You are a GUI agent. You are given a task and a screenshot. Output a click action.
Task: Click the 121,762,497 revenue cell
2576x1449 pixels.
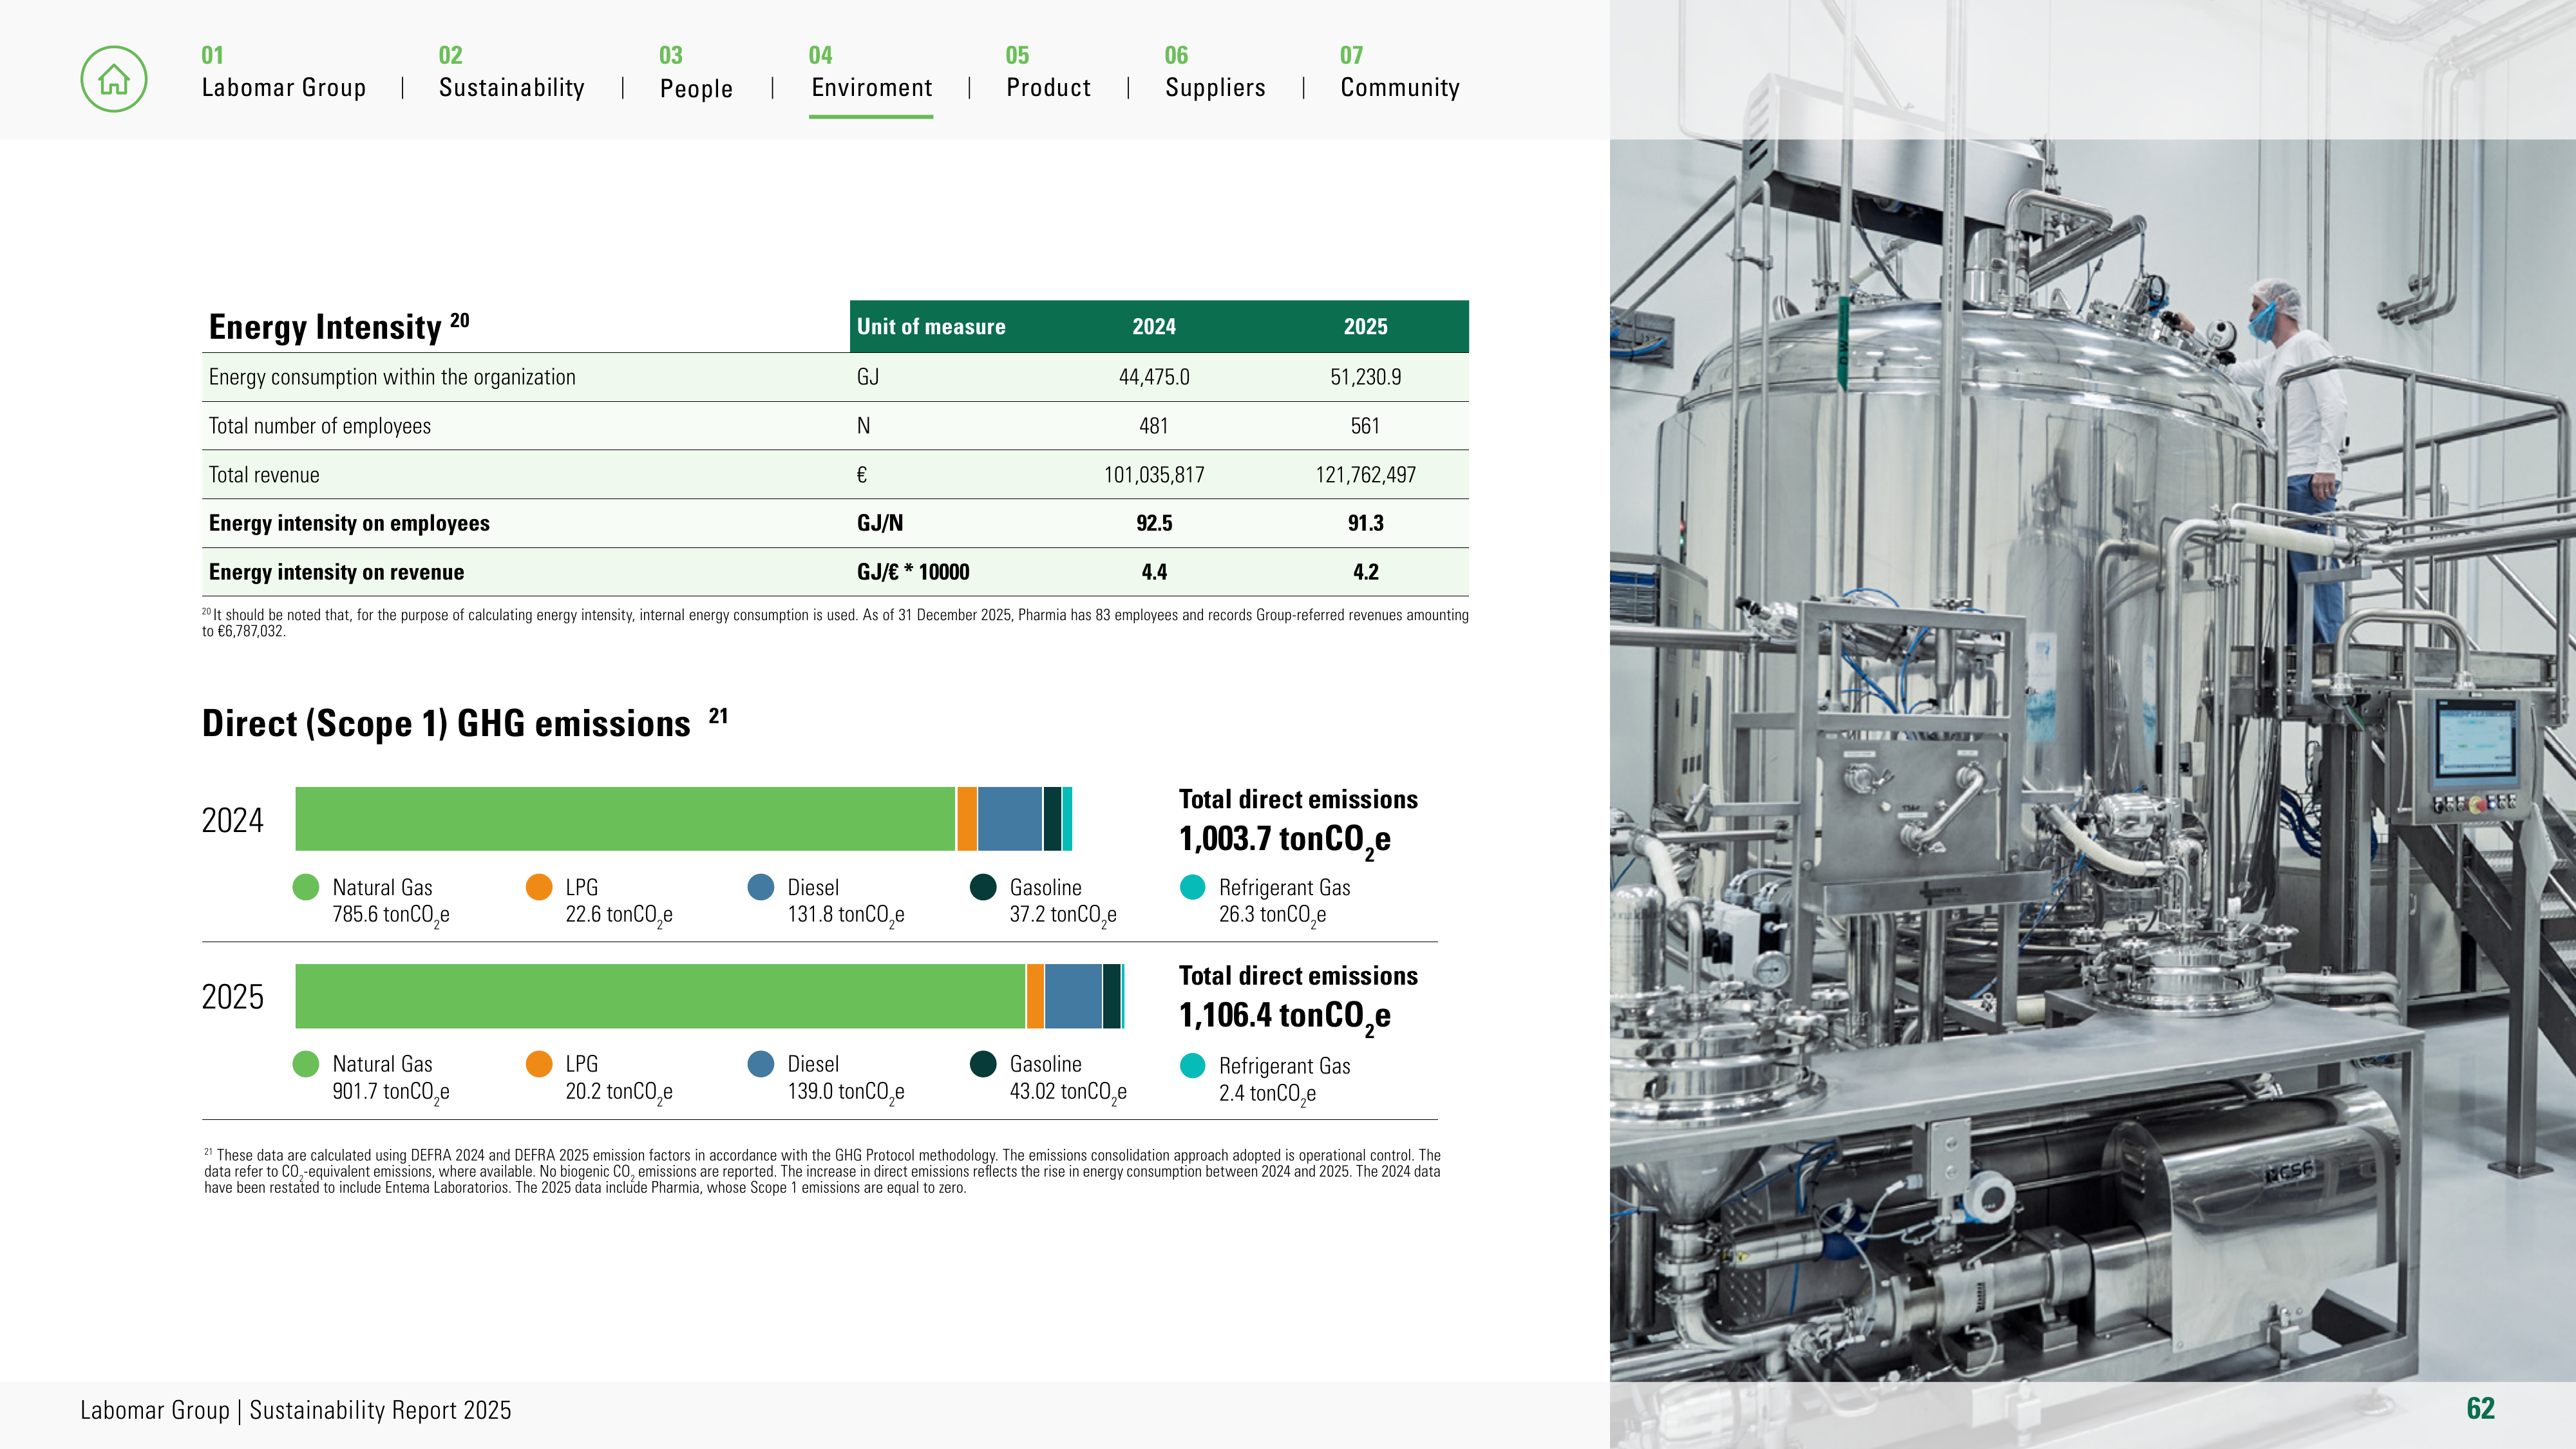[1365, 475]
